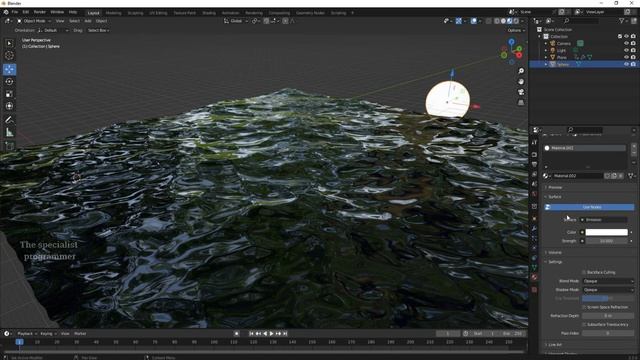Open the Tool properties tab

(x=534, y=142)
